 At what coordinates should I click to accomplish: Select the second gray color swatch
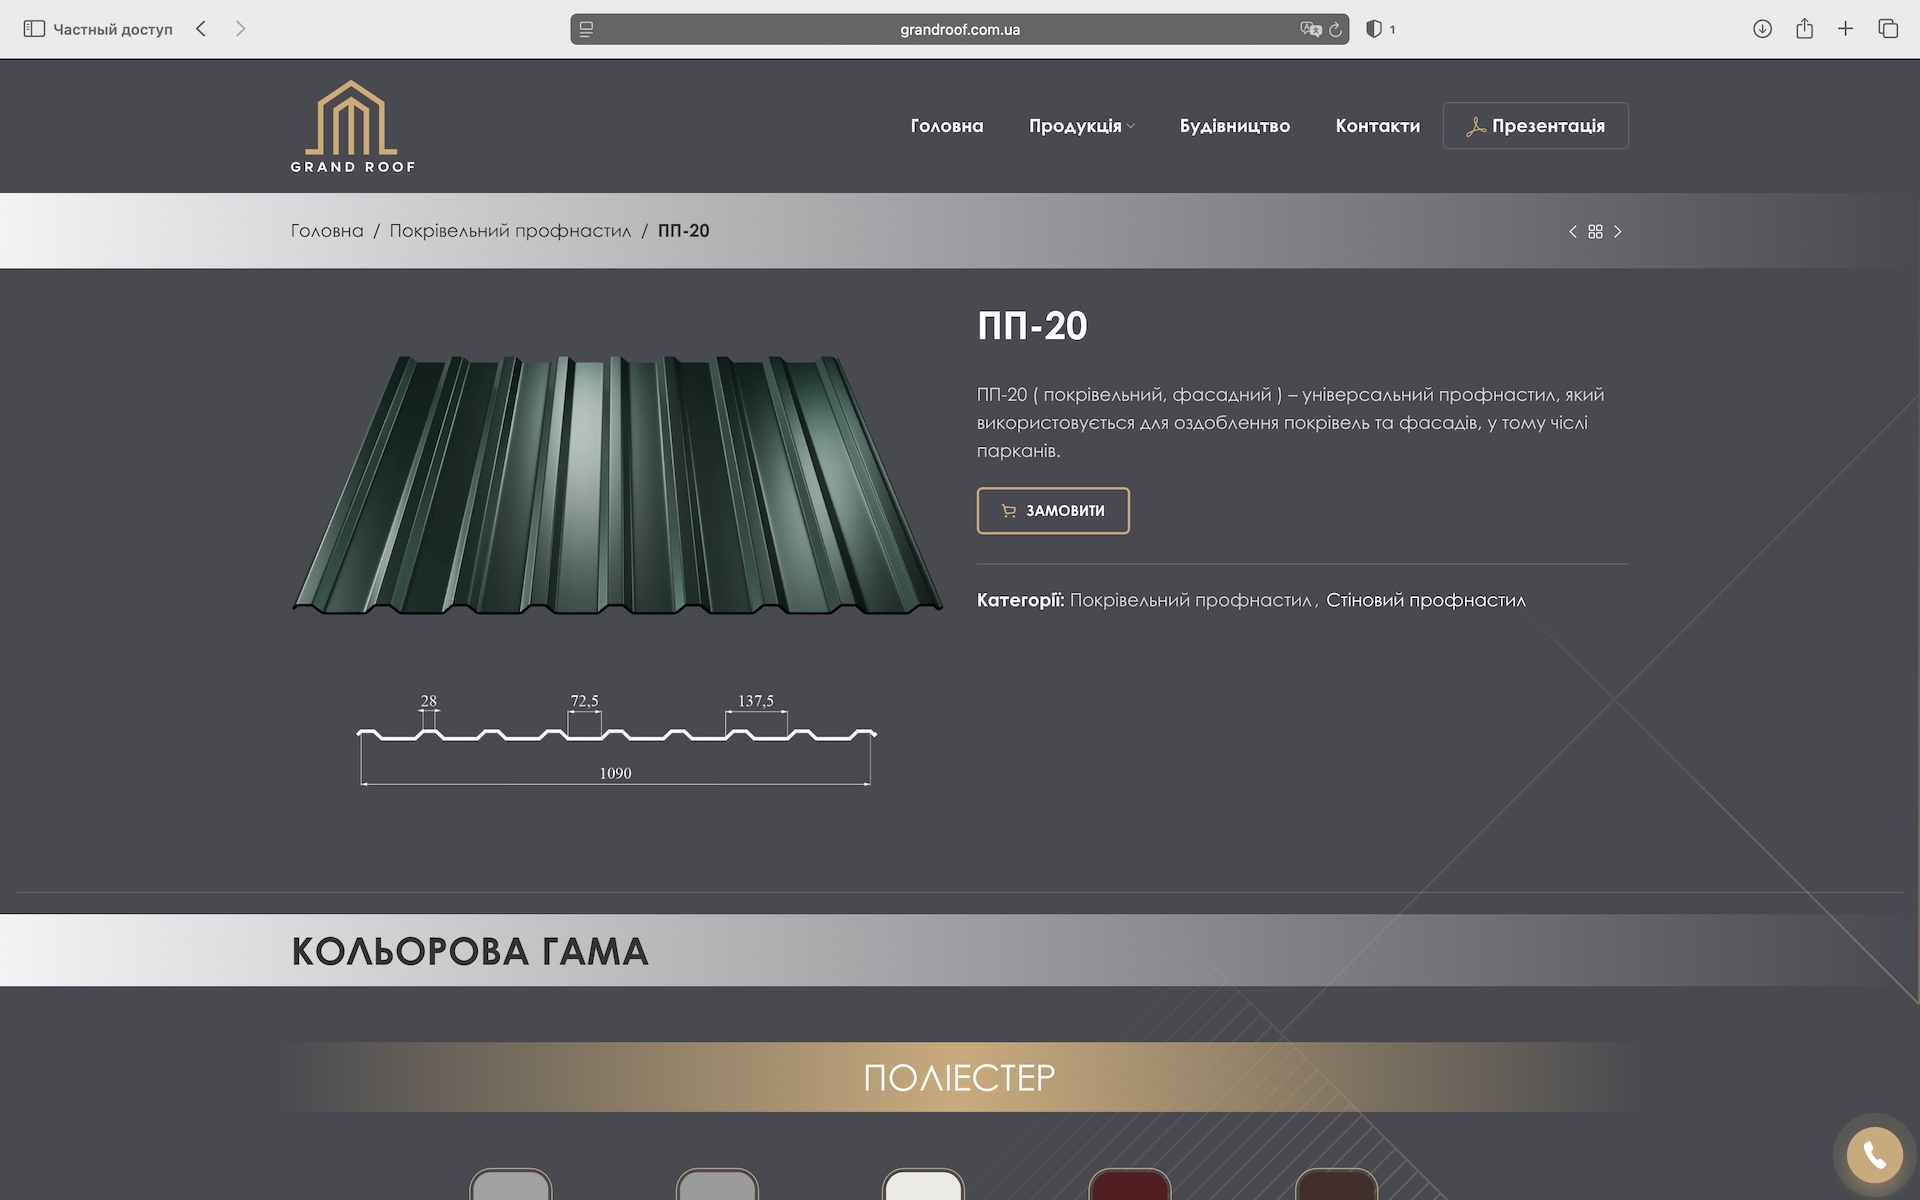(717, 1184)
